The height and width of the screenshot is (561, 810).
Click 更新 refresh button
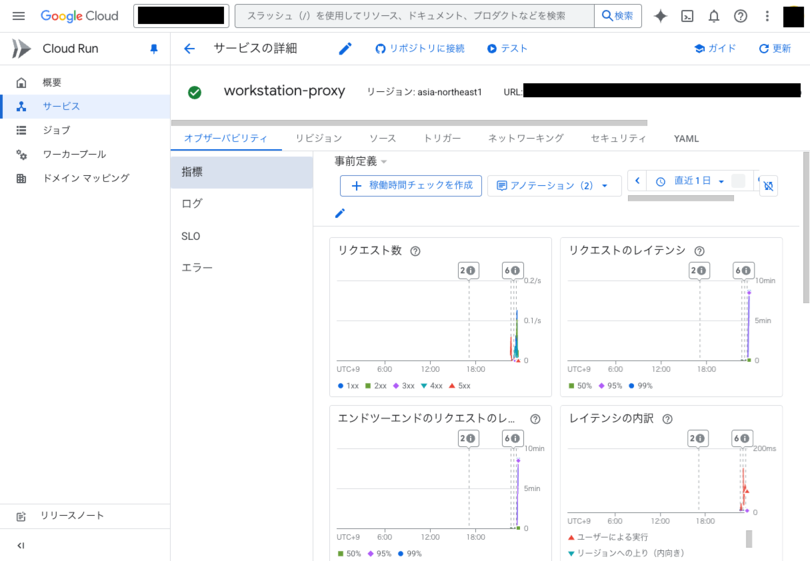775,49
